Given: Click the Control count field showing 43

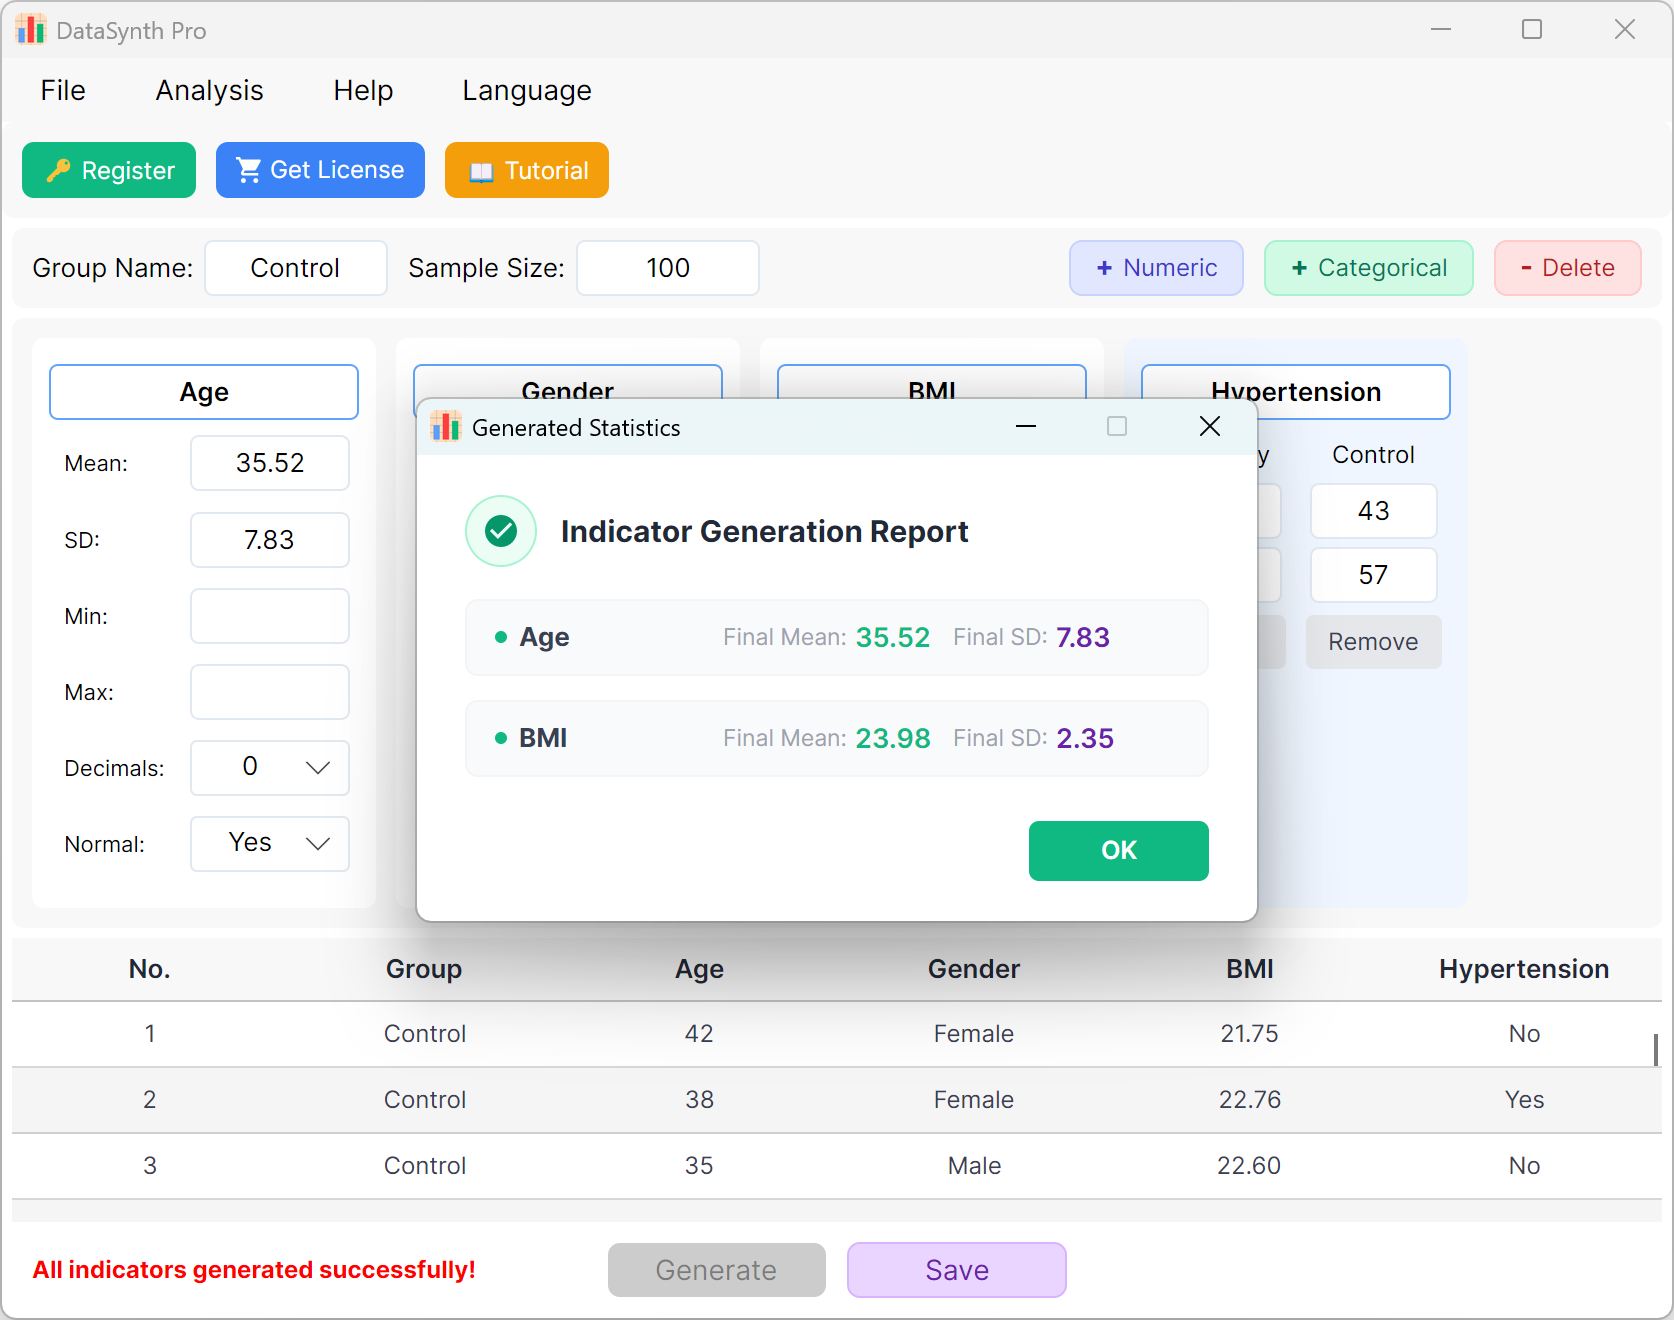Looking at the screenshot, I should (1374, 511).
